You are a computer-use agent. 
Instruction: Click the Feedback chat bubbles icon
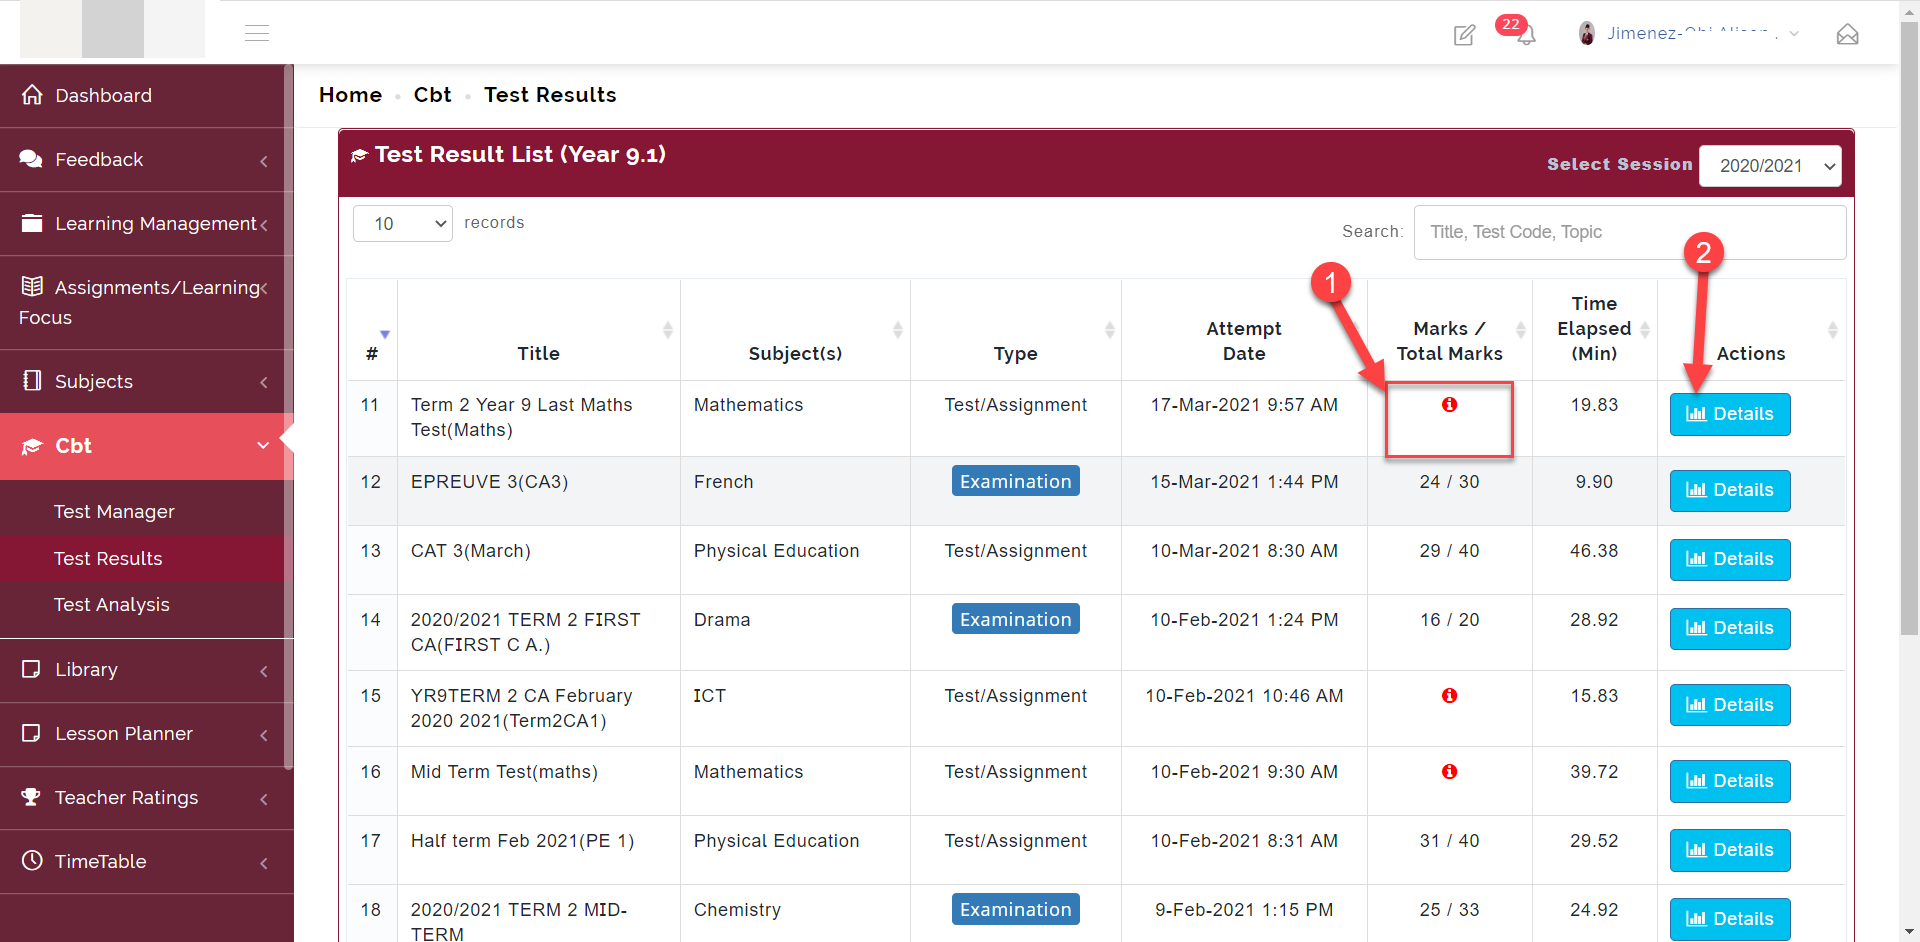[31, 158]
